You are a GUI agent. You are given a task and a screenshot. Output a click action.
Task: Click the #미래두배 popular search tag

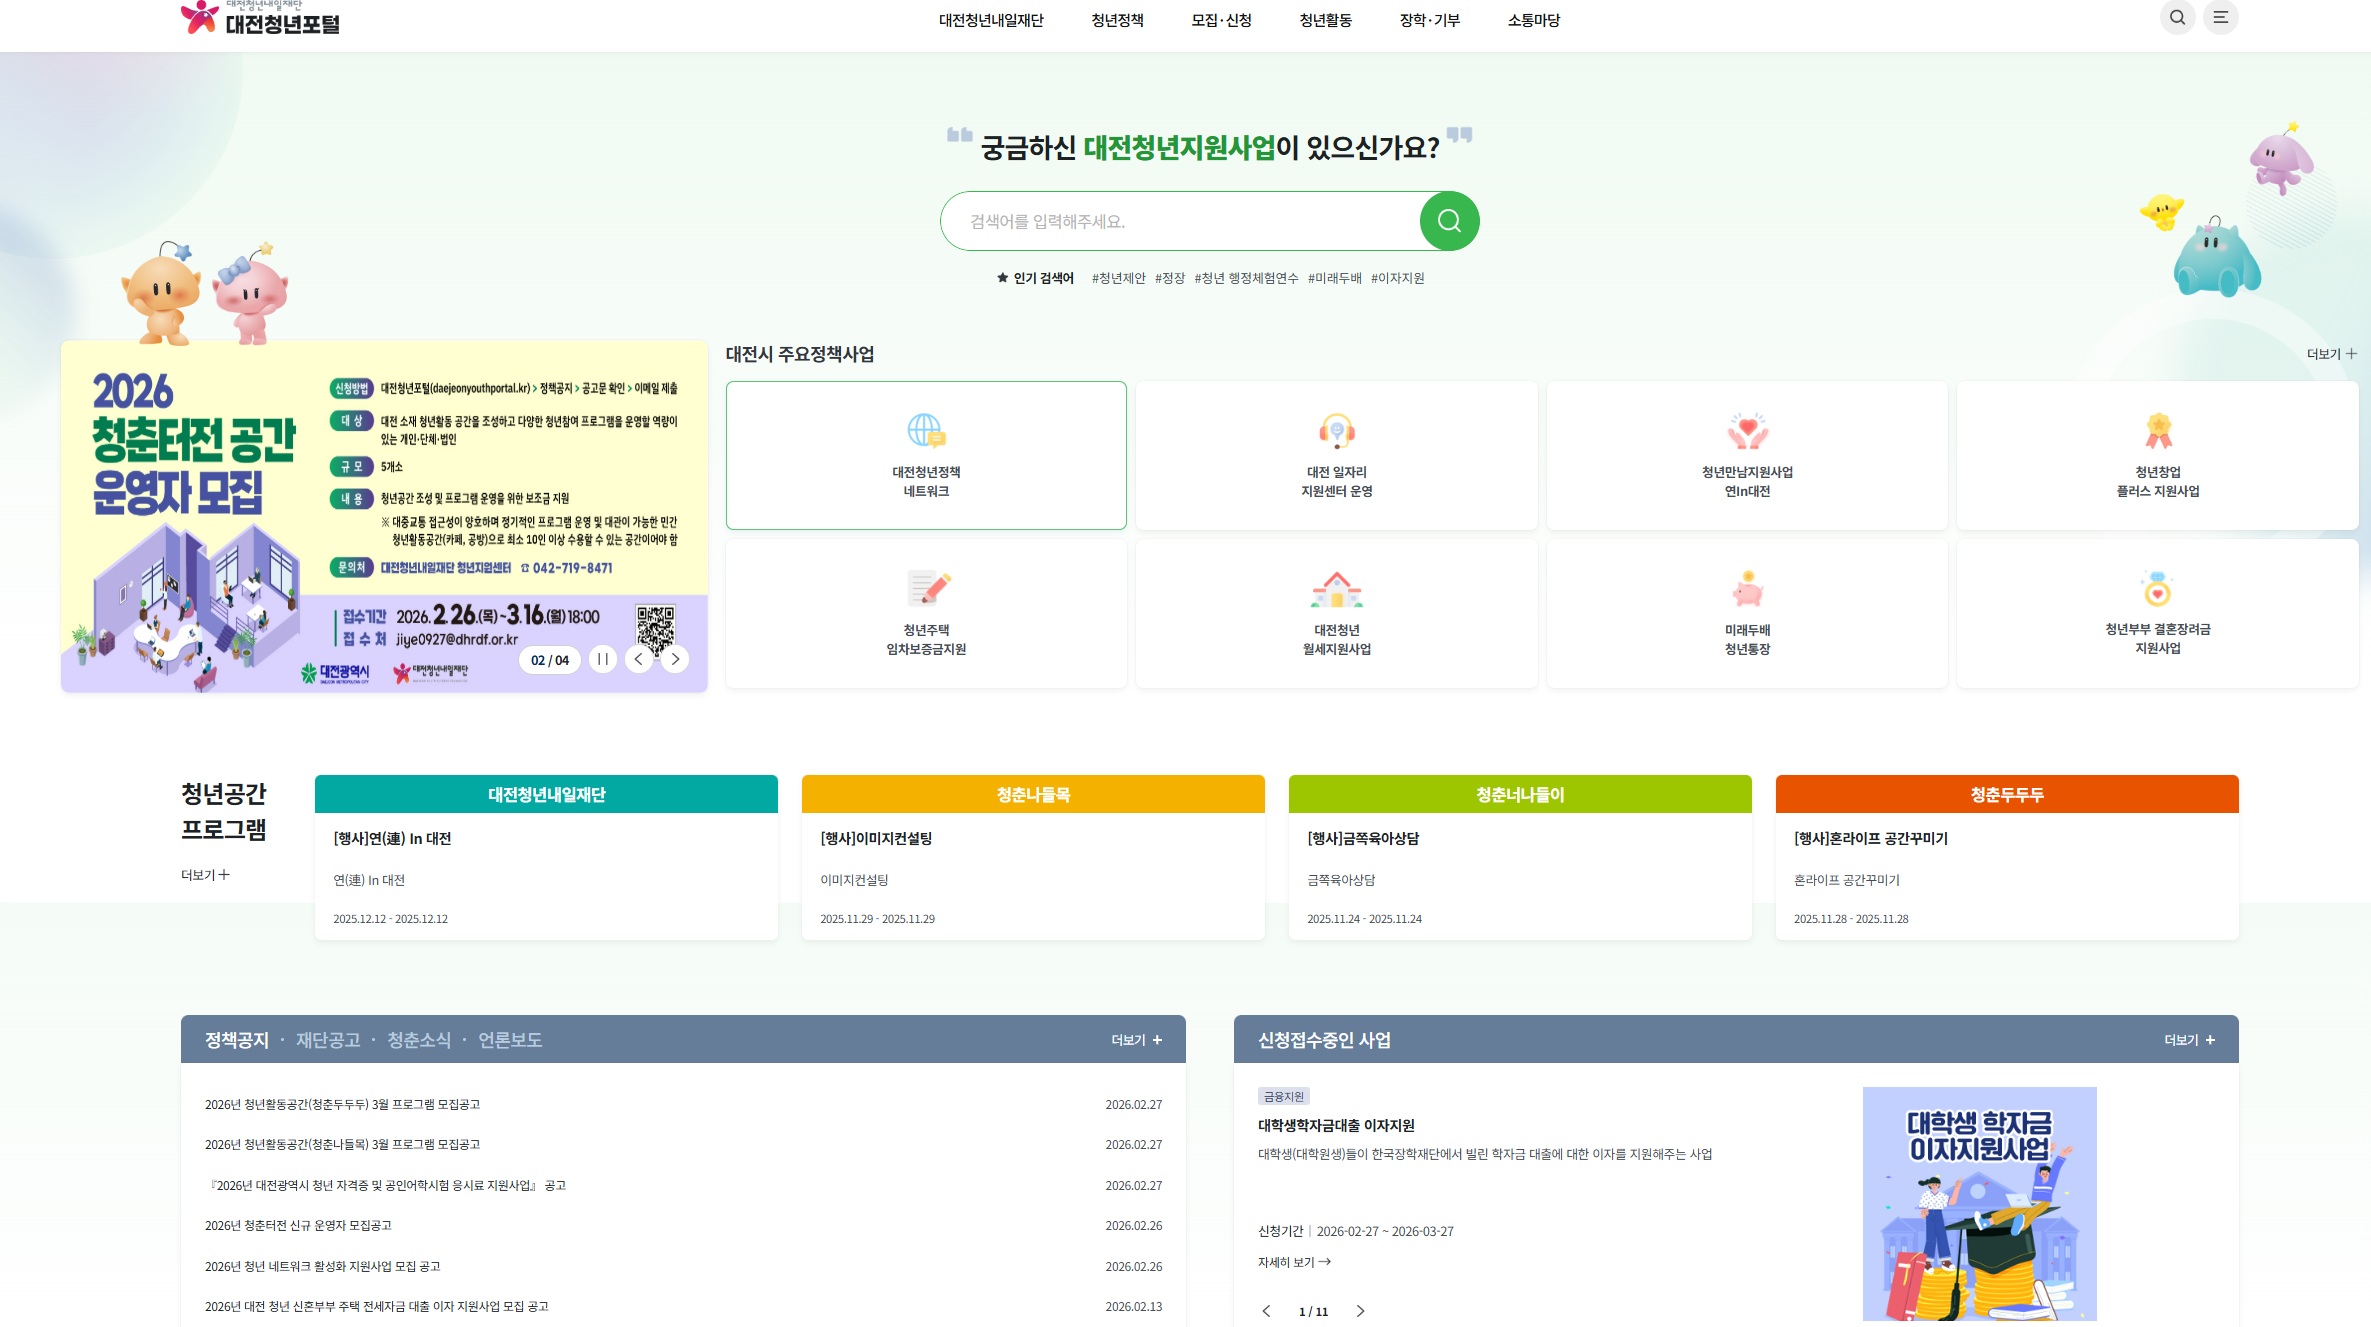[1334, 278]
